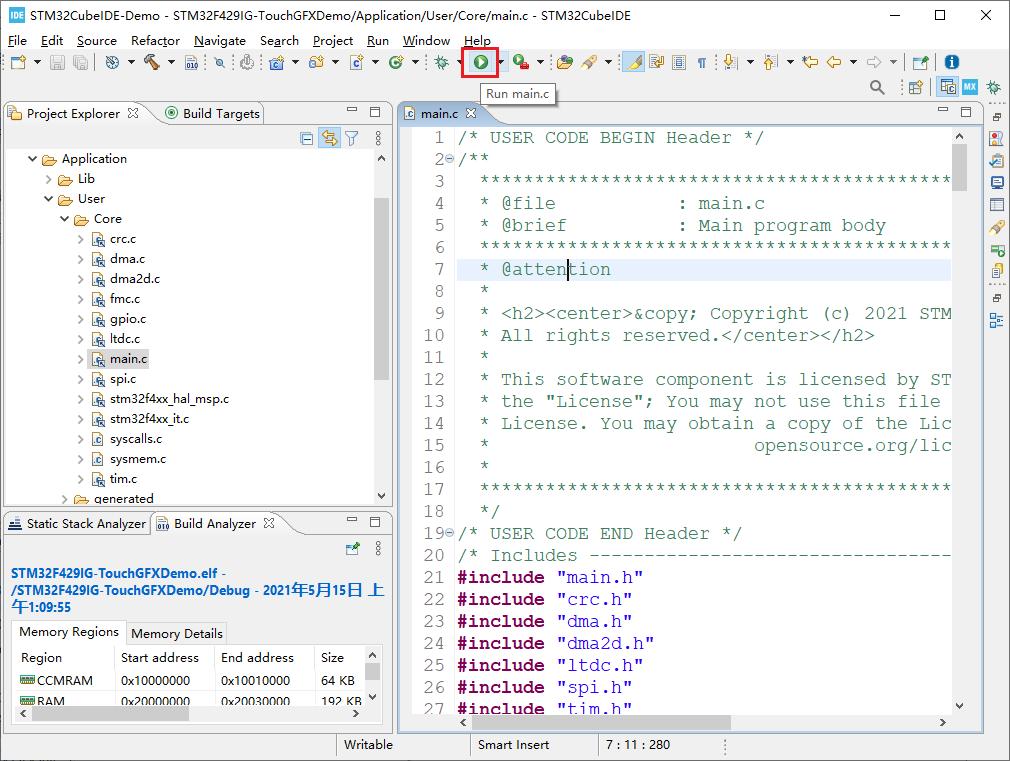Screen dimensions: 1010x761
Task: Open the CubeMX perspective icon
Action: click(x=969, y=88)
